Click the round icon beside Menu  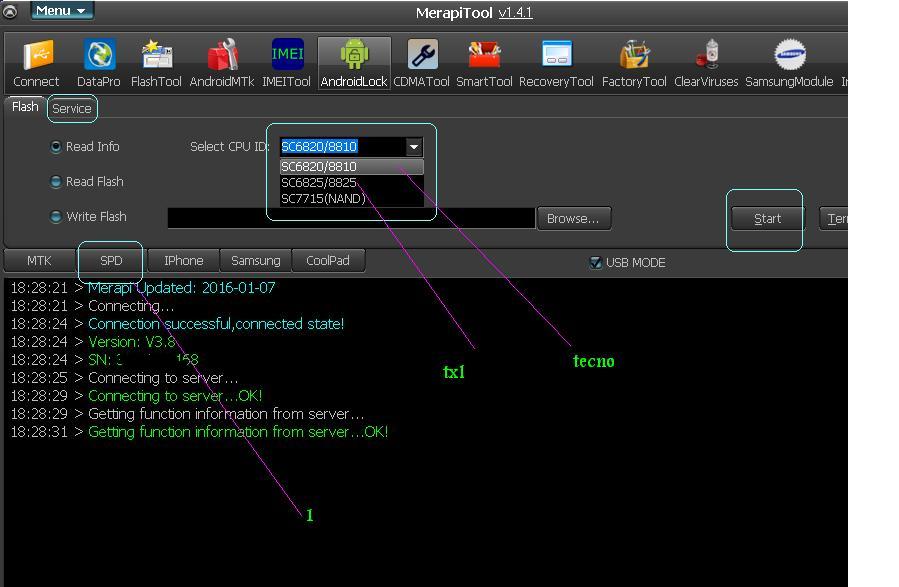click(x=10, y=11)
